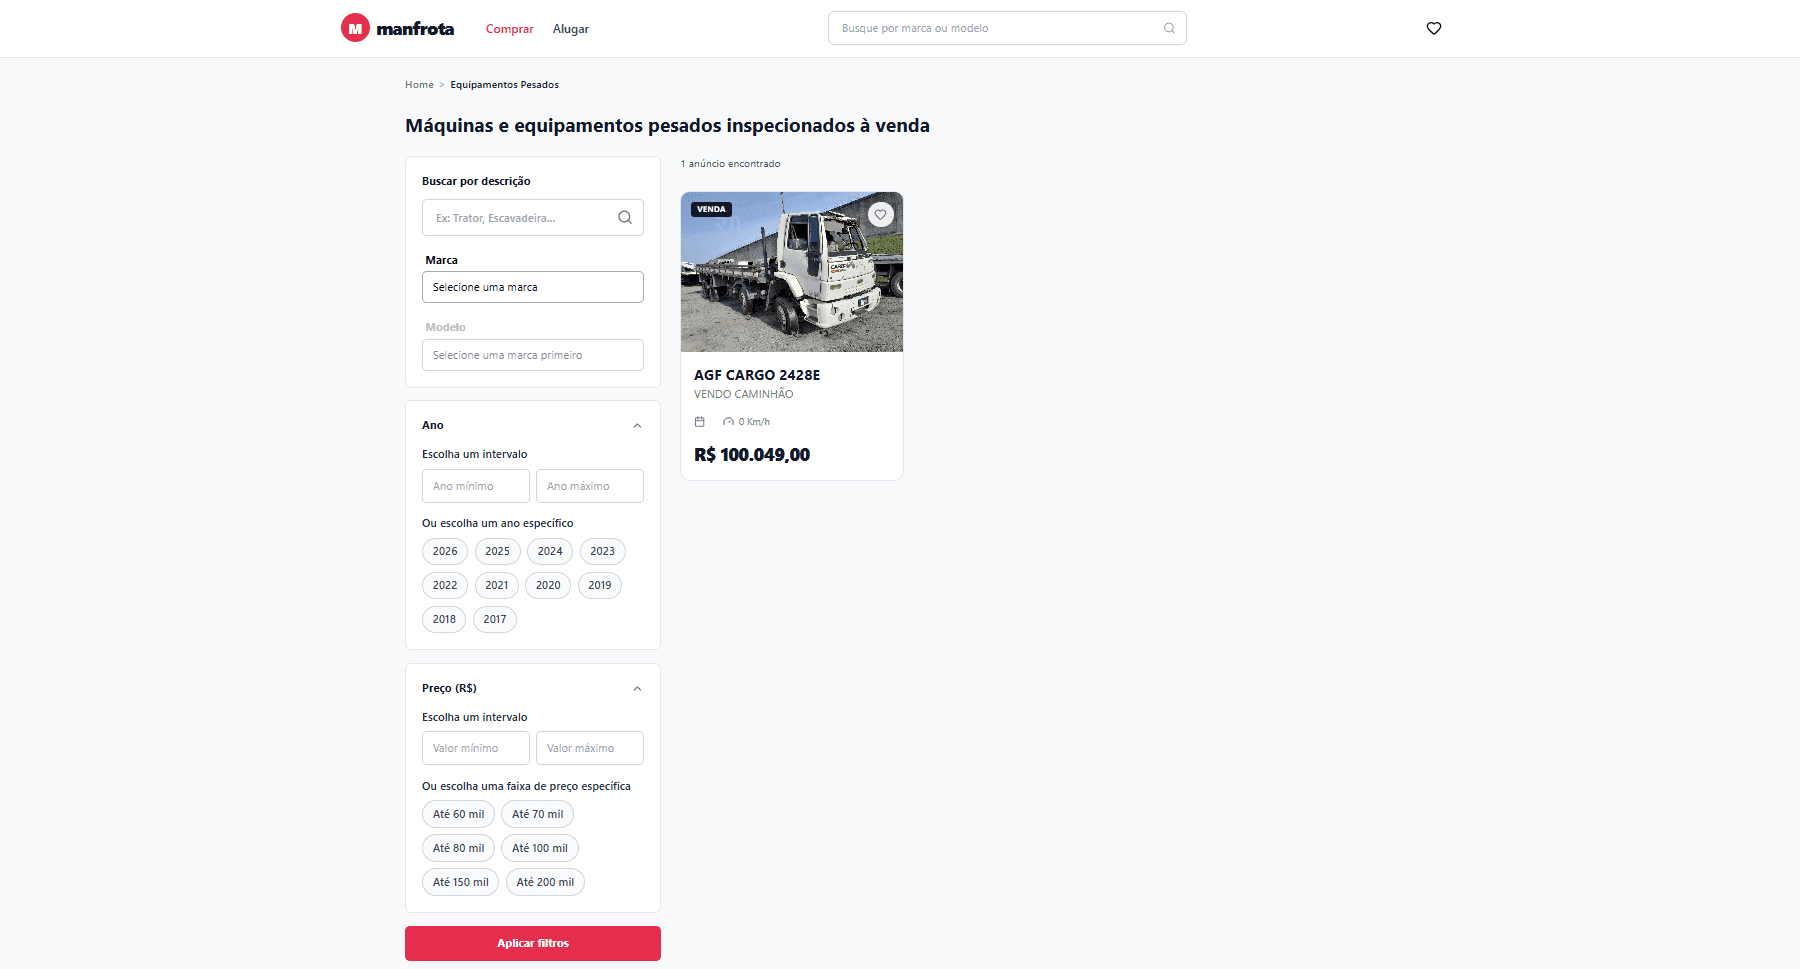Choose price range Até 70 mil
The image size is (1800, 969).
click(x=538, y=814)
